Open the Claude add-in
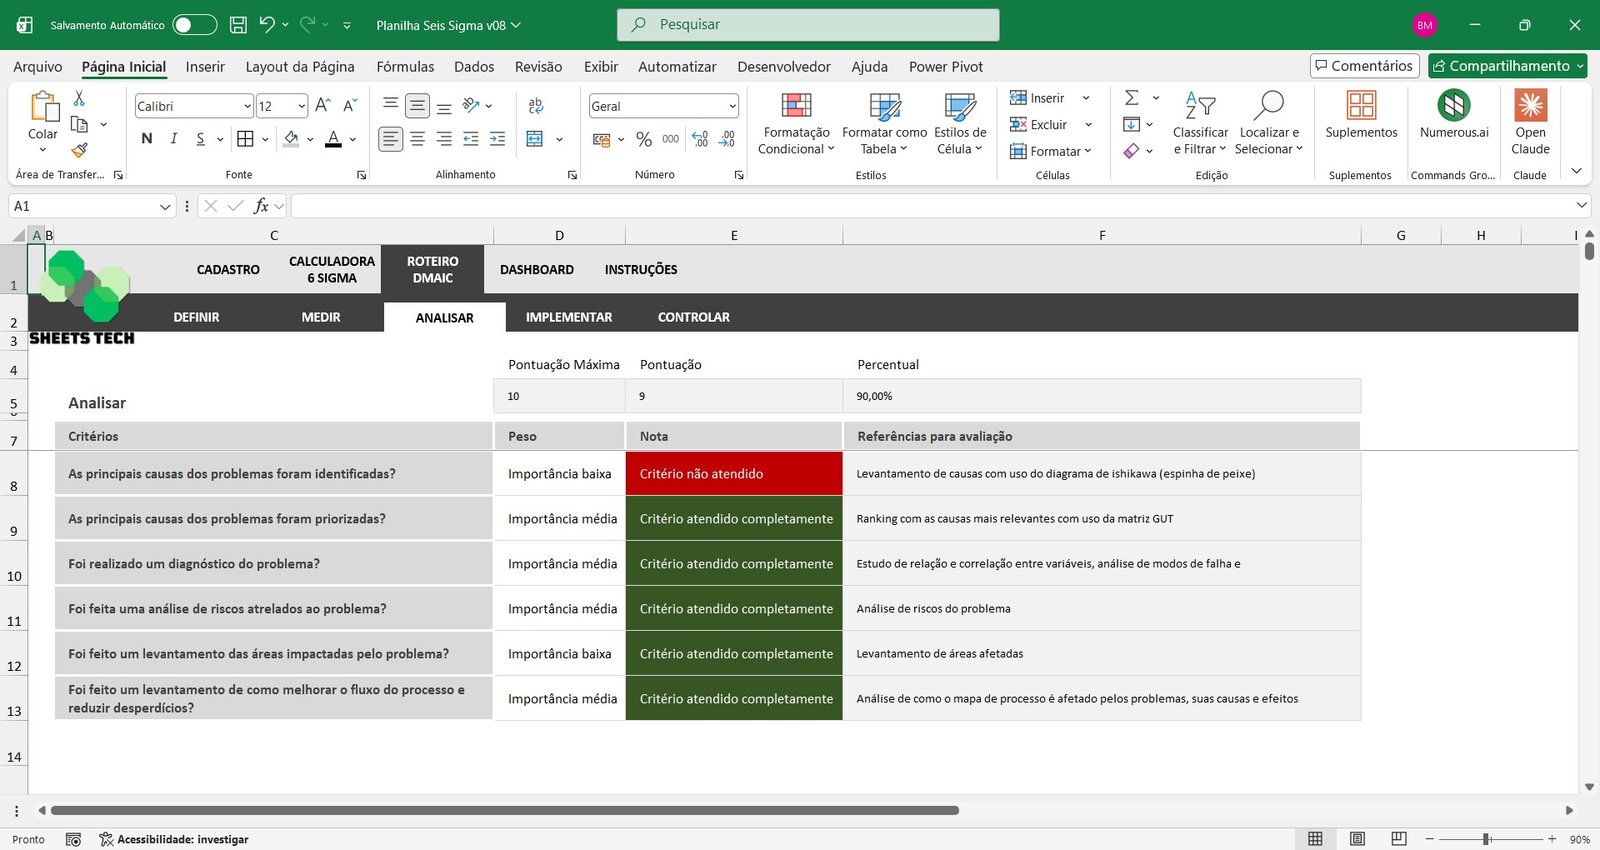1600x850 pixels. coord(1530,124)
